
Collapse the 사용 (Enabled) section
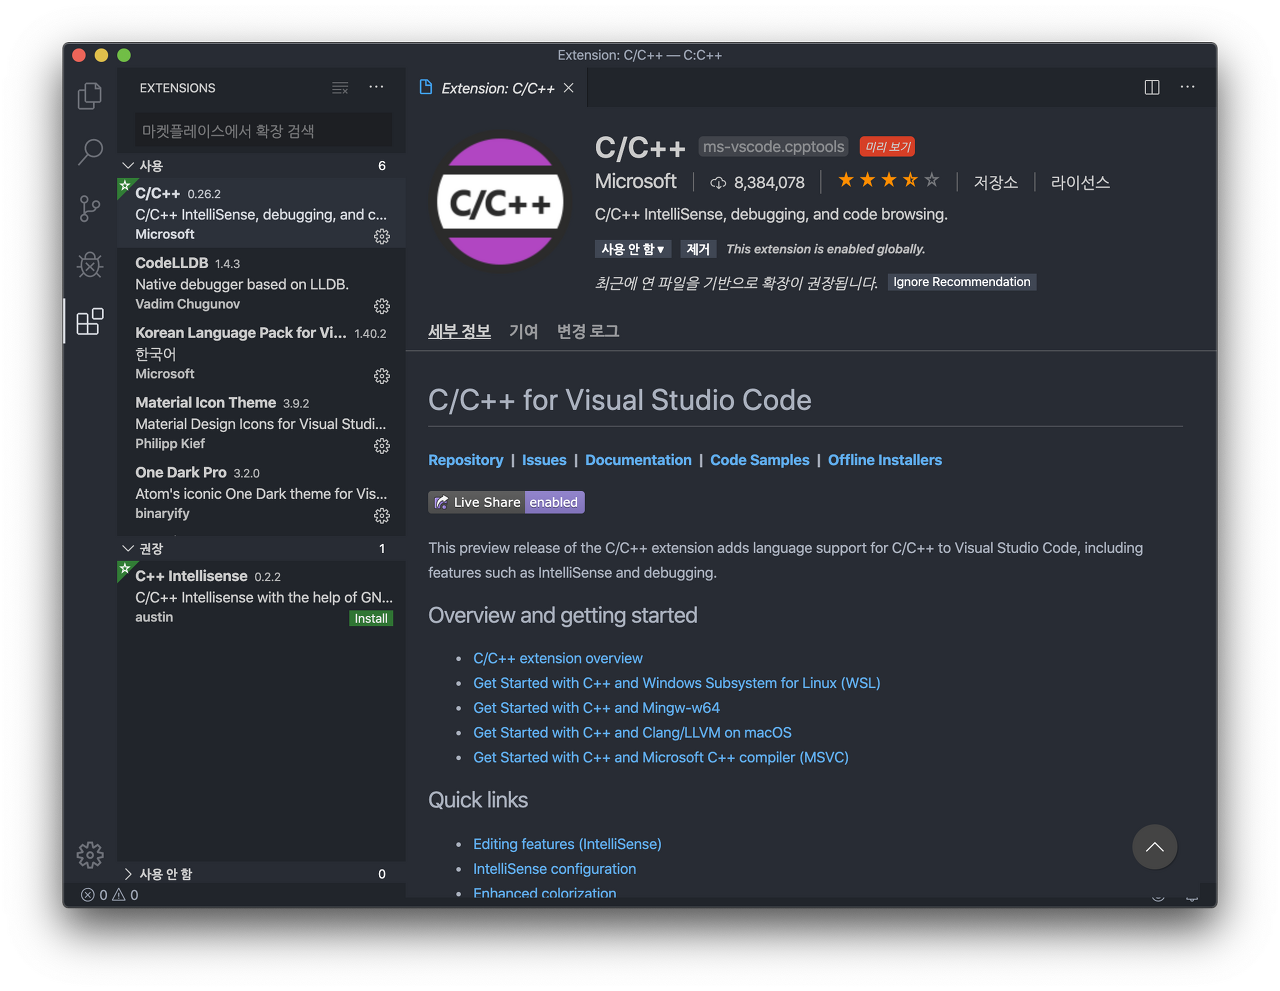[x=261, y=165]
